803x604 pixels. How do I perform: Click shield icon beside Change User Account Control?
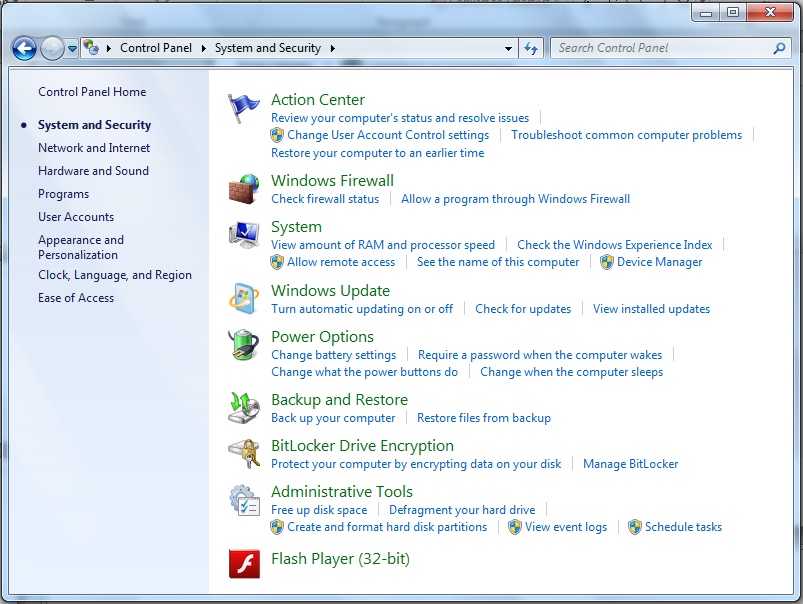[277, 135]
